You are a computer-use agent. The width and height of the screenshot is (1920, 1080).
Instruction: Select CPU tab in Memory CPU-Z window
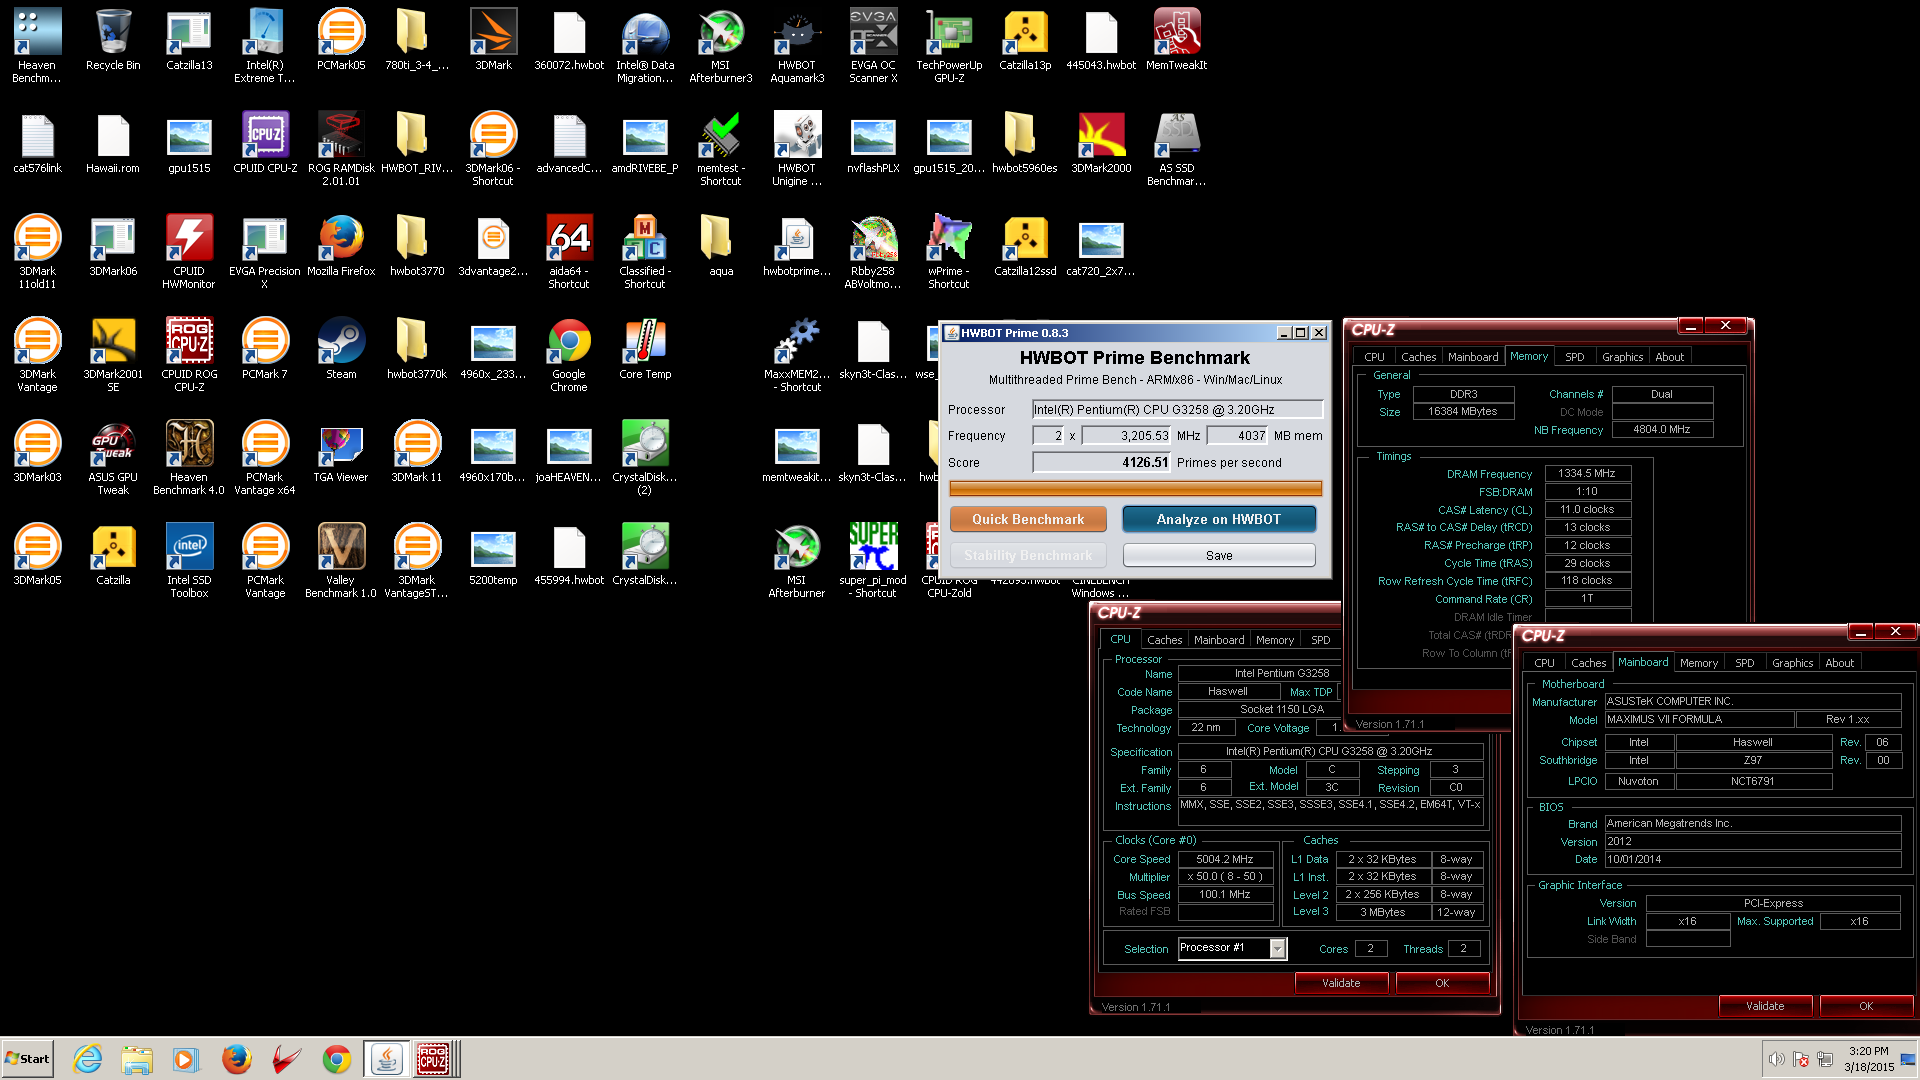click(x=1374, y=357)
